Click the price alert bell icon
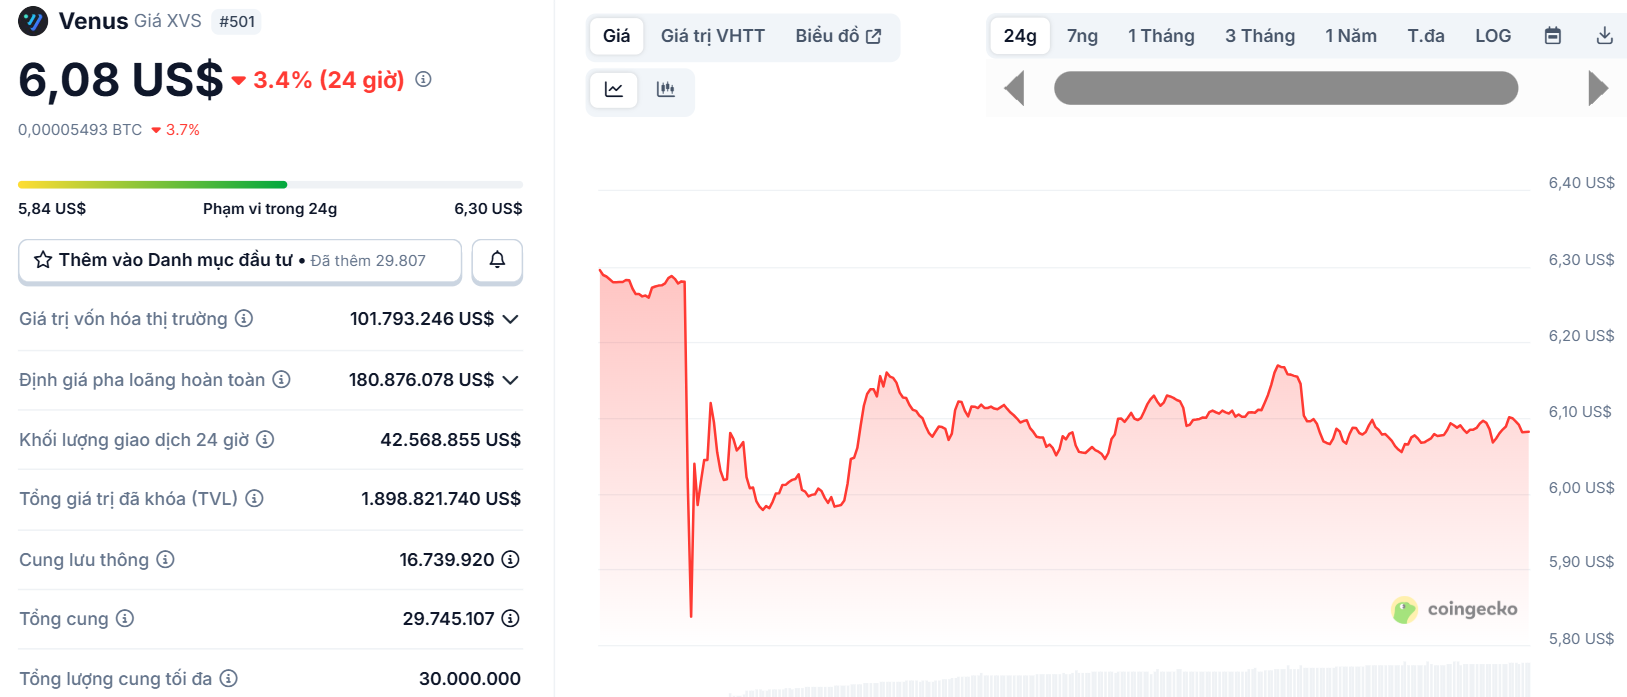1627x697 pixels. [497, 260]
